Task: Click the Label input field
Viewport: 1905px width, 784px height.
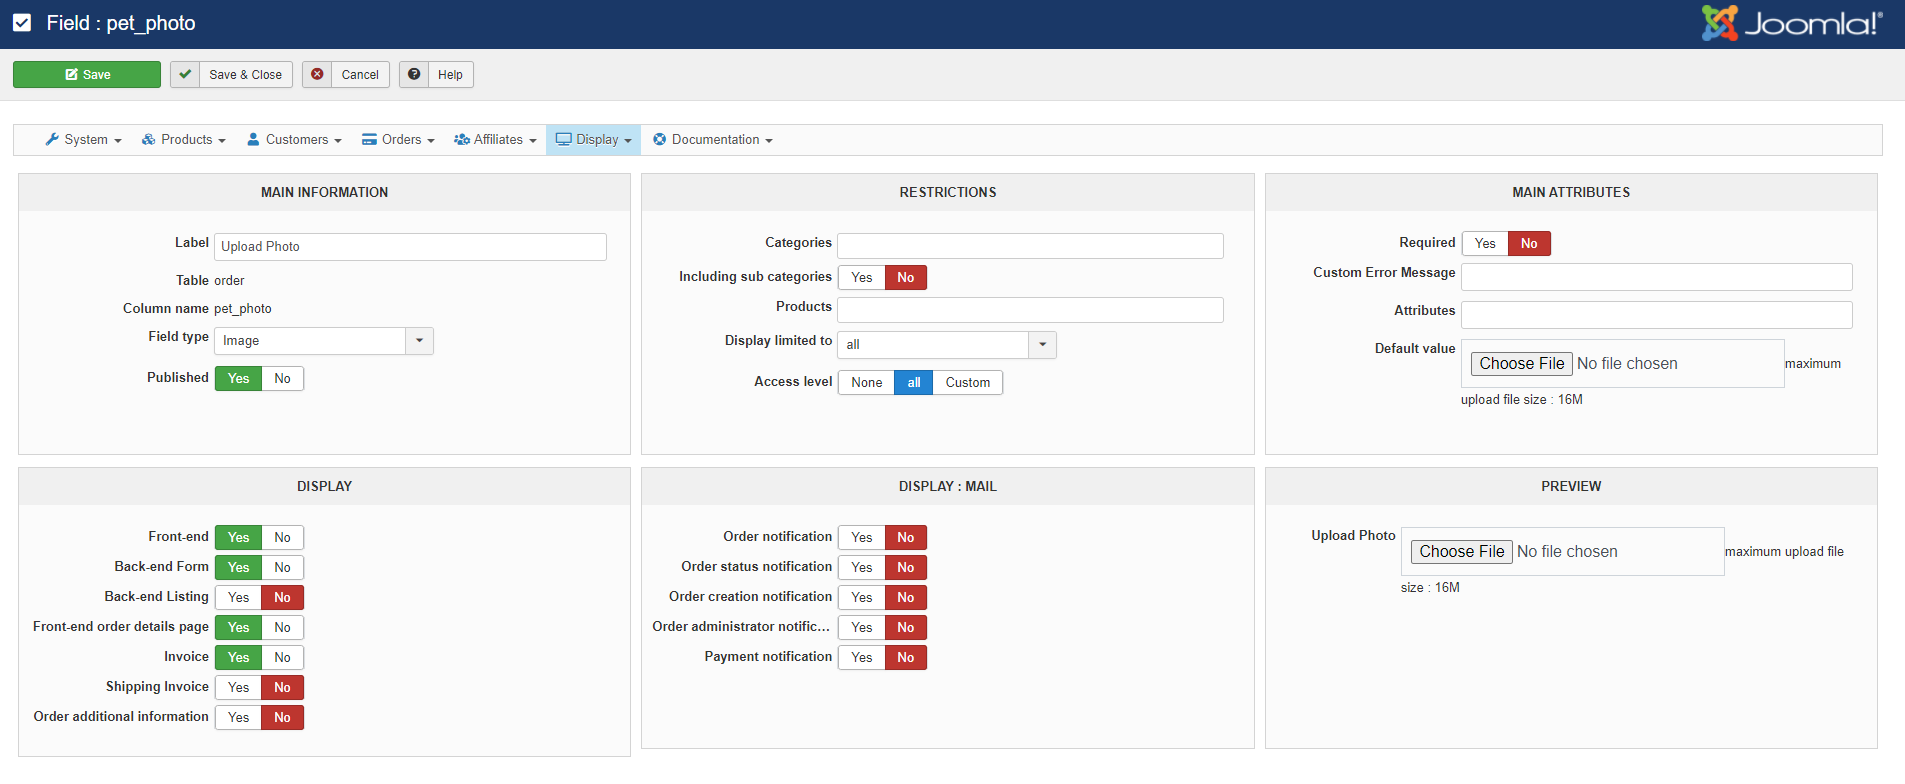Action: (x=410, y=247)
